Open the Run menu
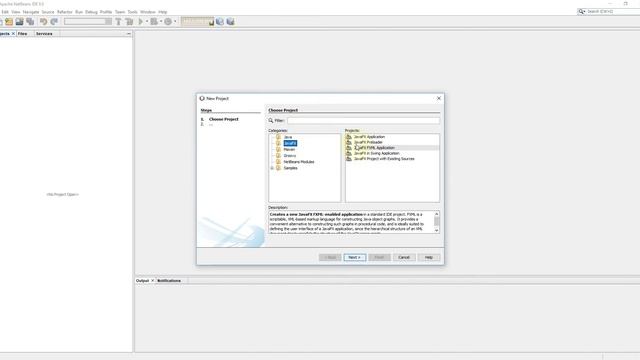640x360 pixels. [x=79, y=12]
